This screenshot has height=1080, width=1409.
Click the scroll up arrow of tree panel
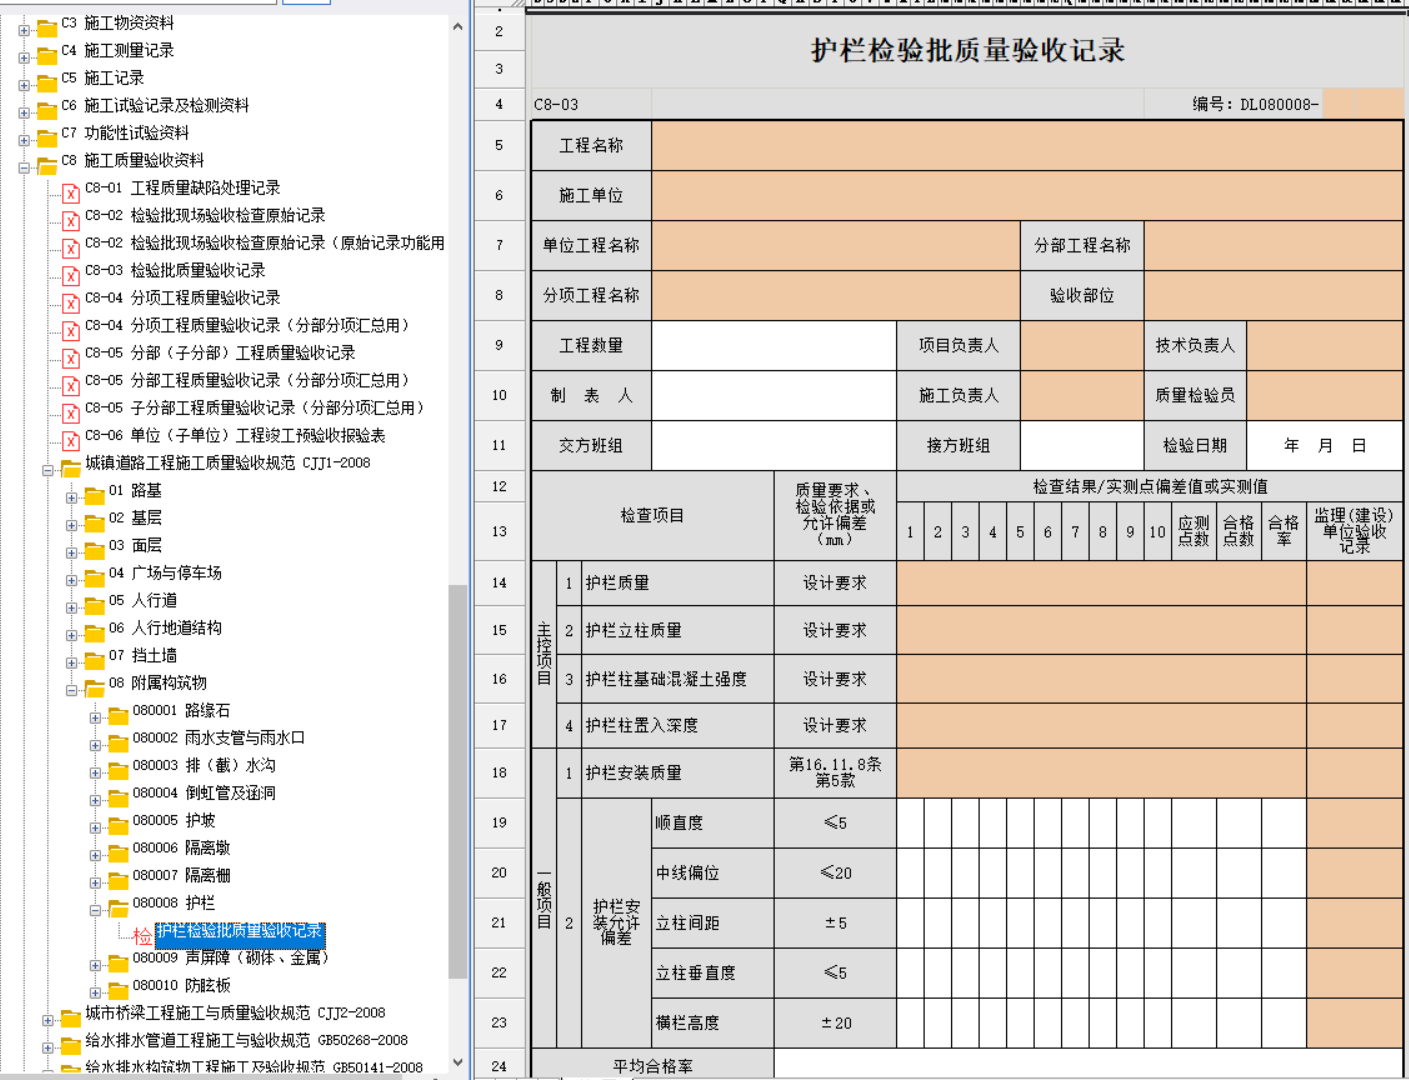(x=457, y=27)
